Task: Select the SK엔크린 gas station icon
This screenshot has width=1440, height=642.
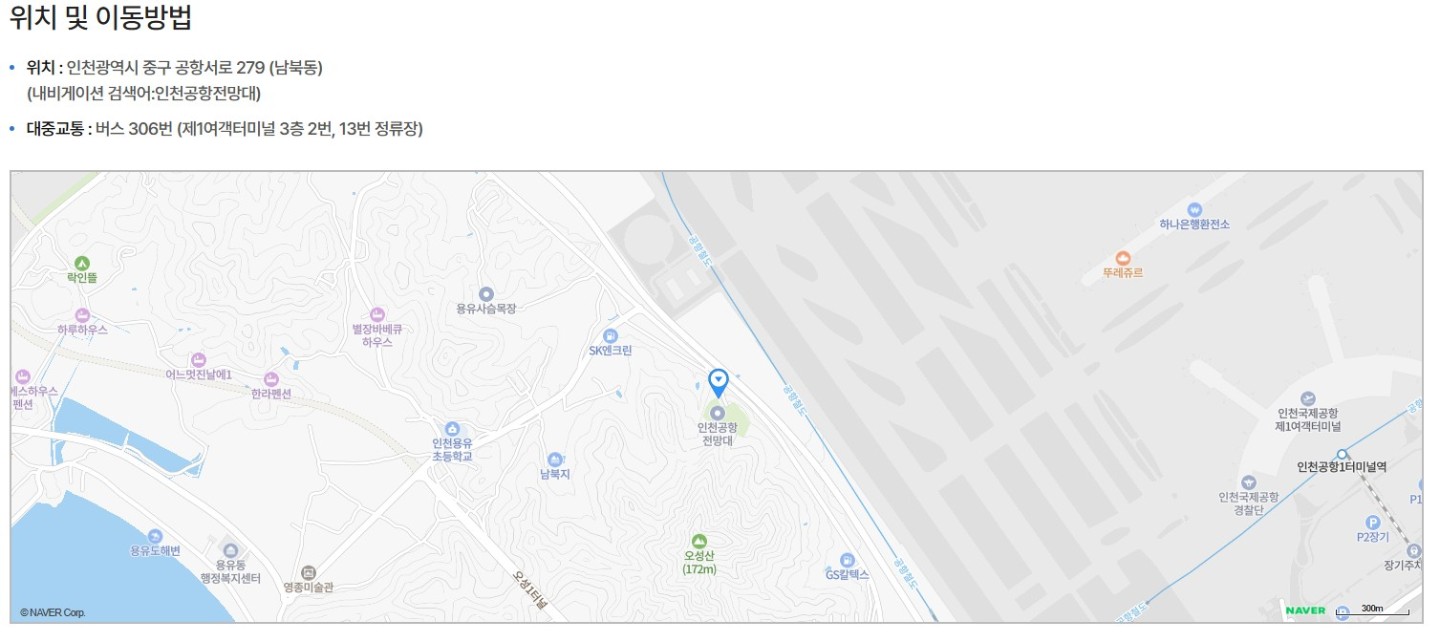Action: point(611,335)
